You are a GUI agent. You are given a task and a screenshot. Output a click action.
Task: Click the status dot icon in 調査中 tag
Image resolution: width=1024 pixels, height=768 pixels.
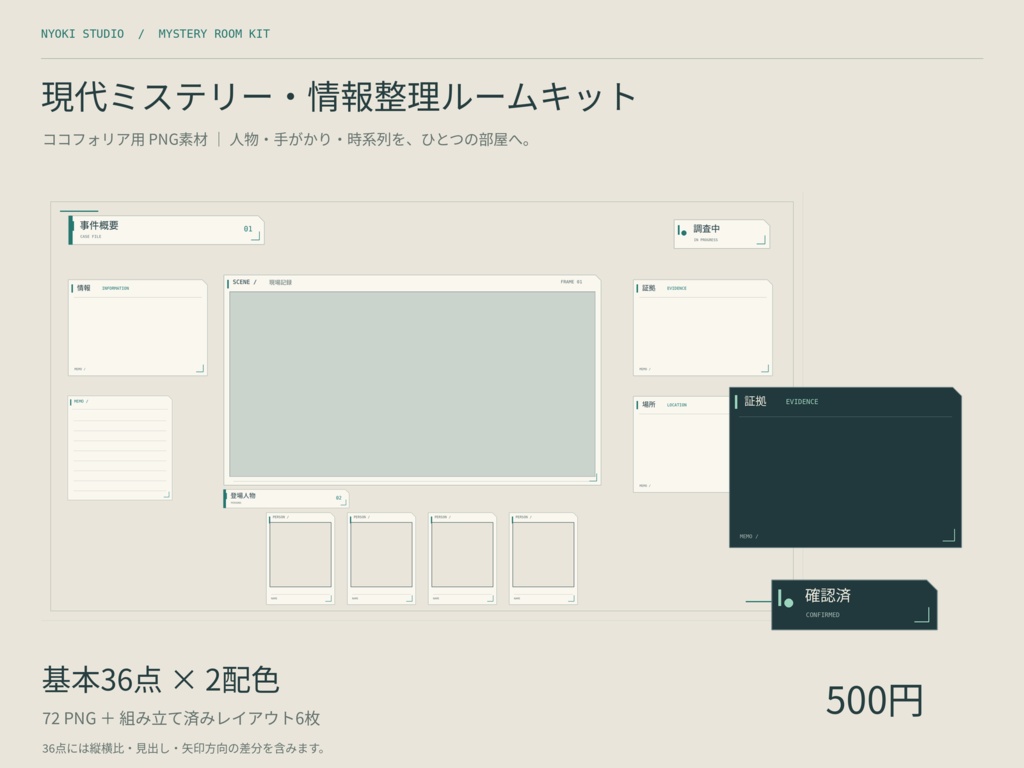[684, 232]
